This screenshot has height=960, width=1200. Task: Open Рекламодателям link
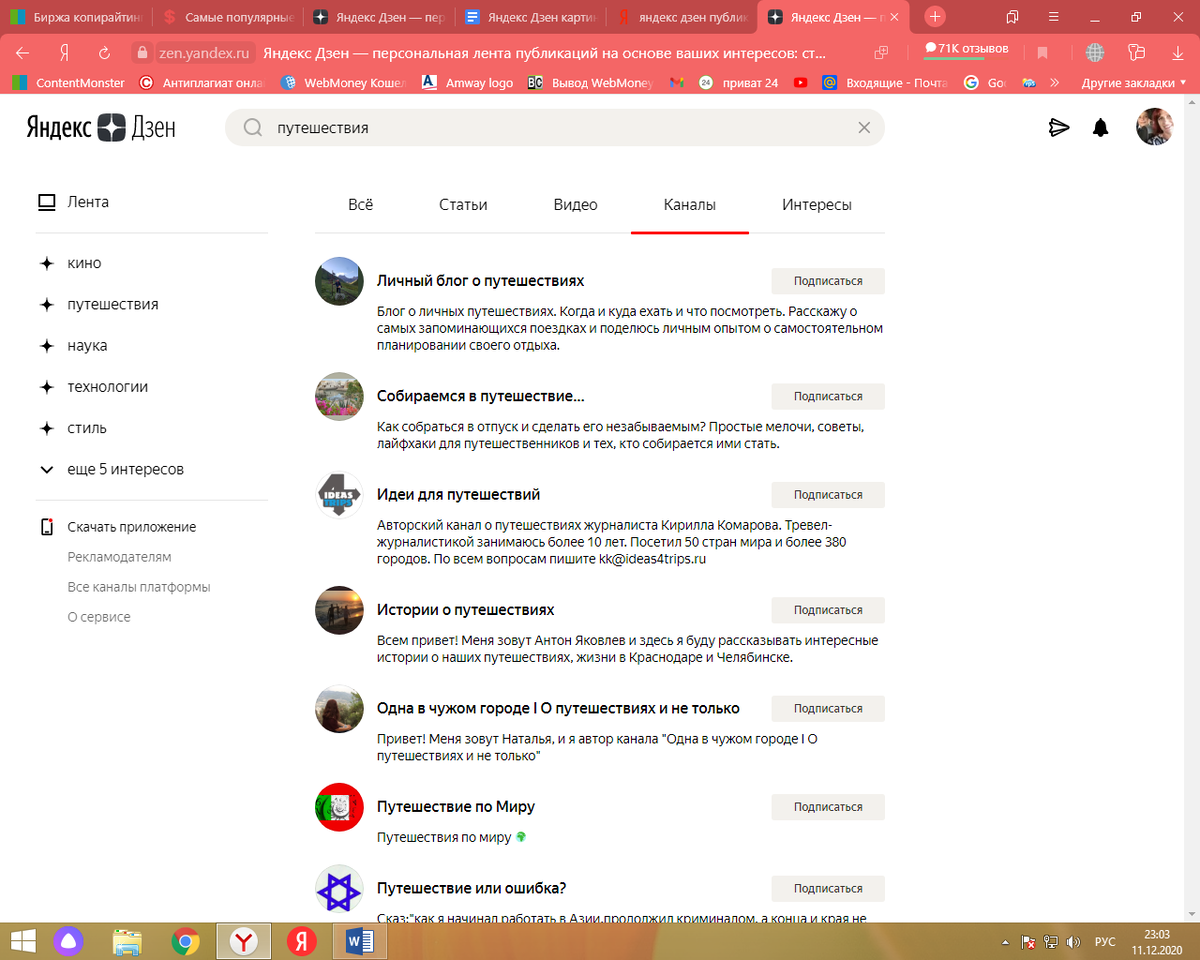(119, 557)
